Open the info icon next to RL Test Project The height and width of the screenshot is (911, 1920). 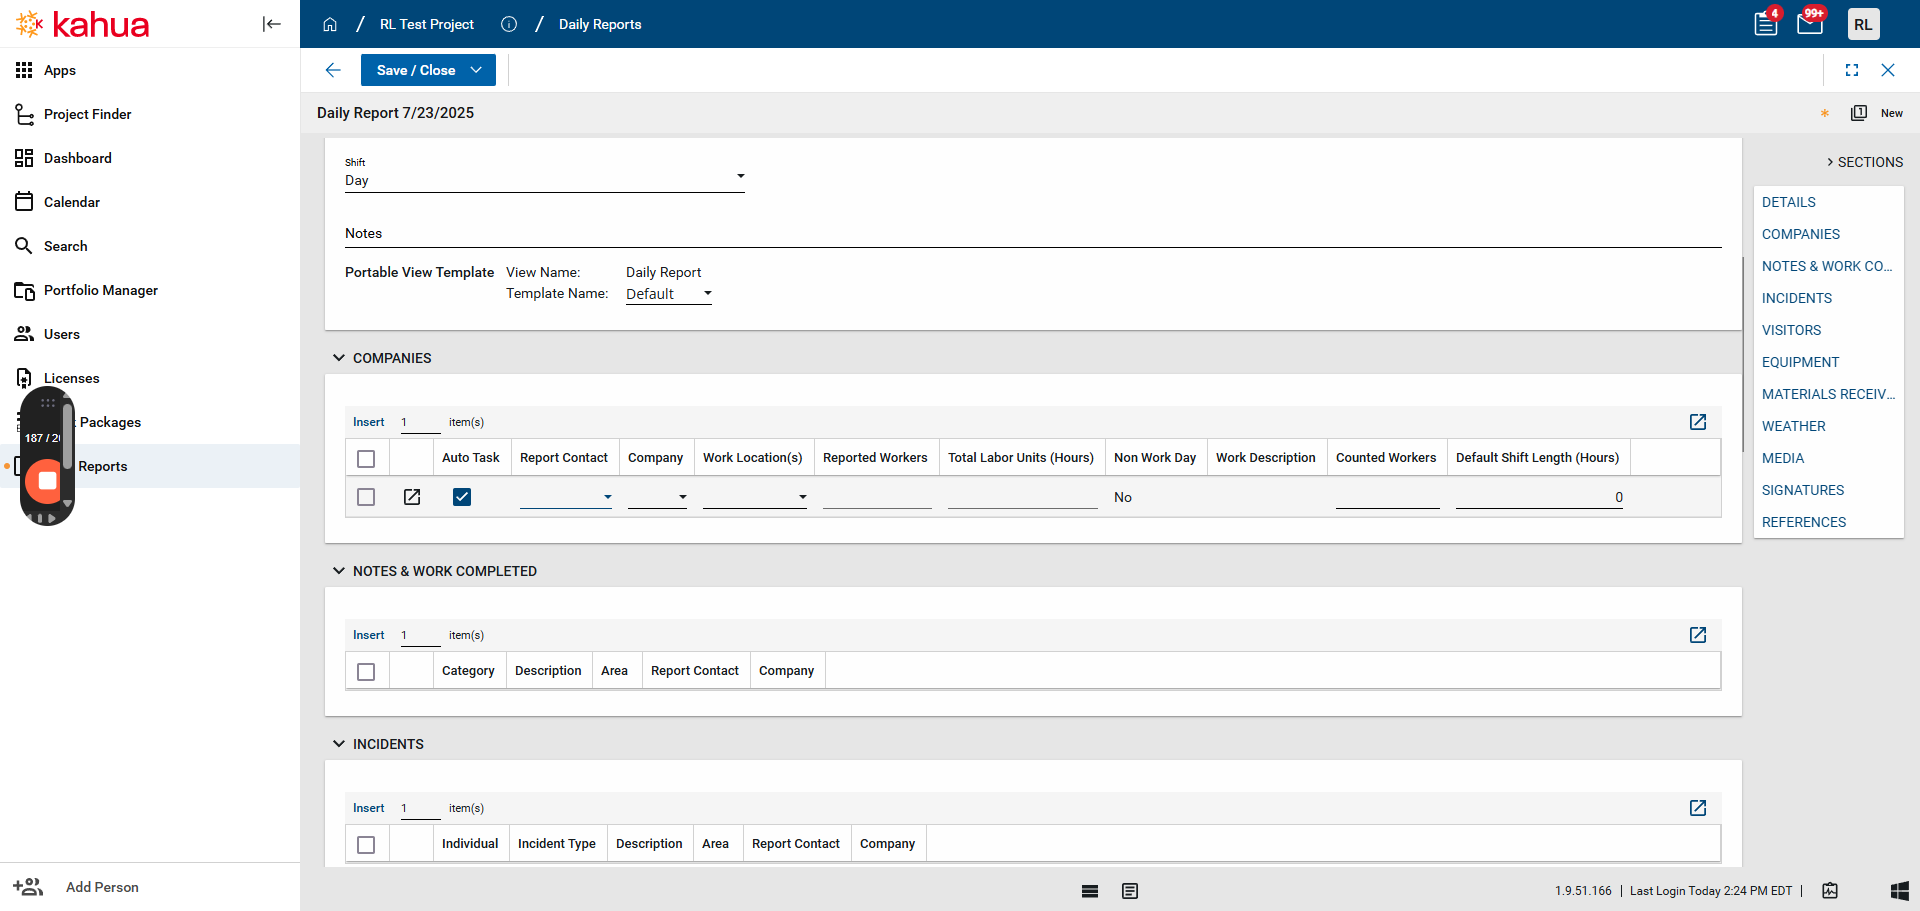click(x=509, y=24)
